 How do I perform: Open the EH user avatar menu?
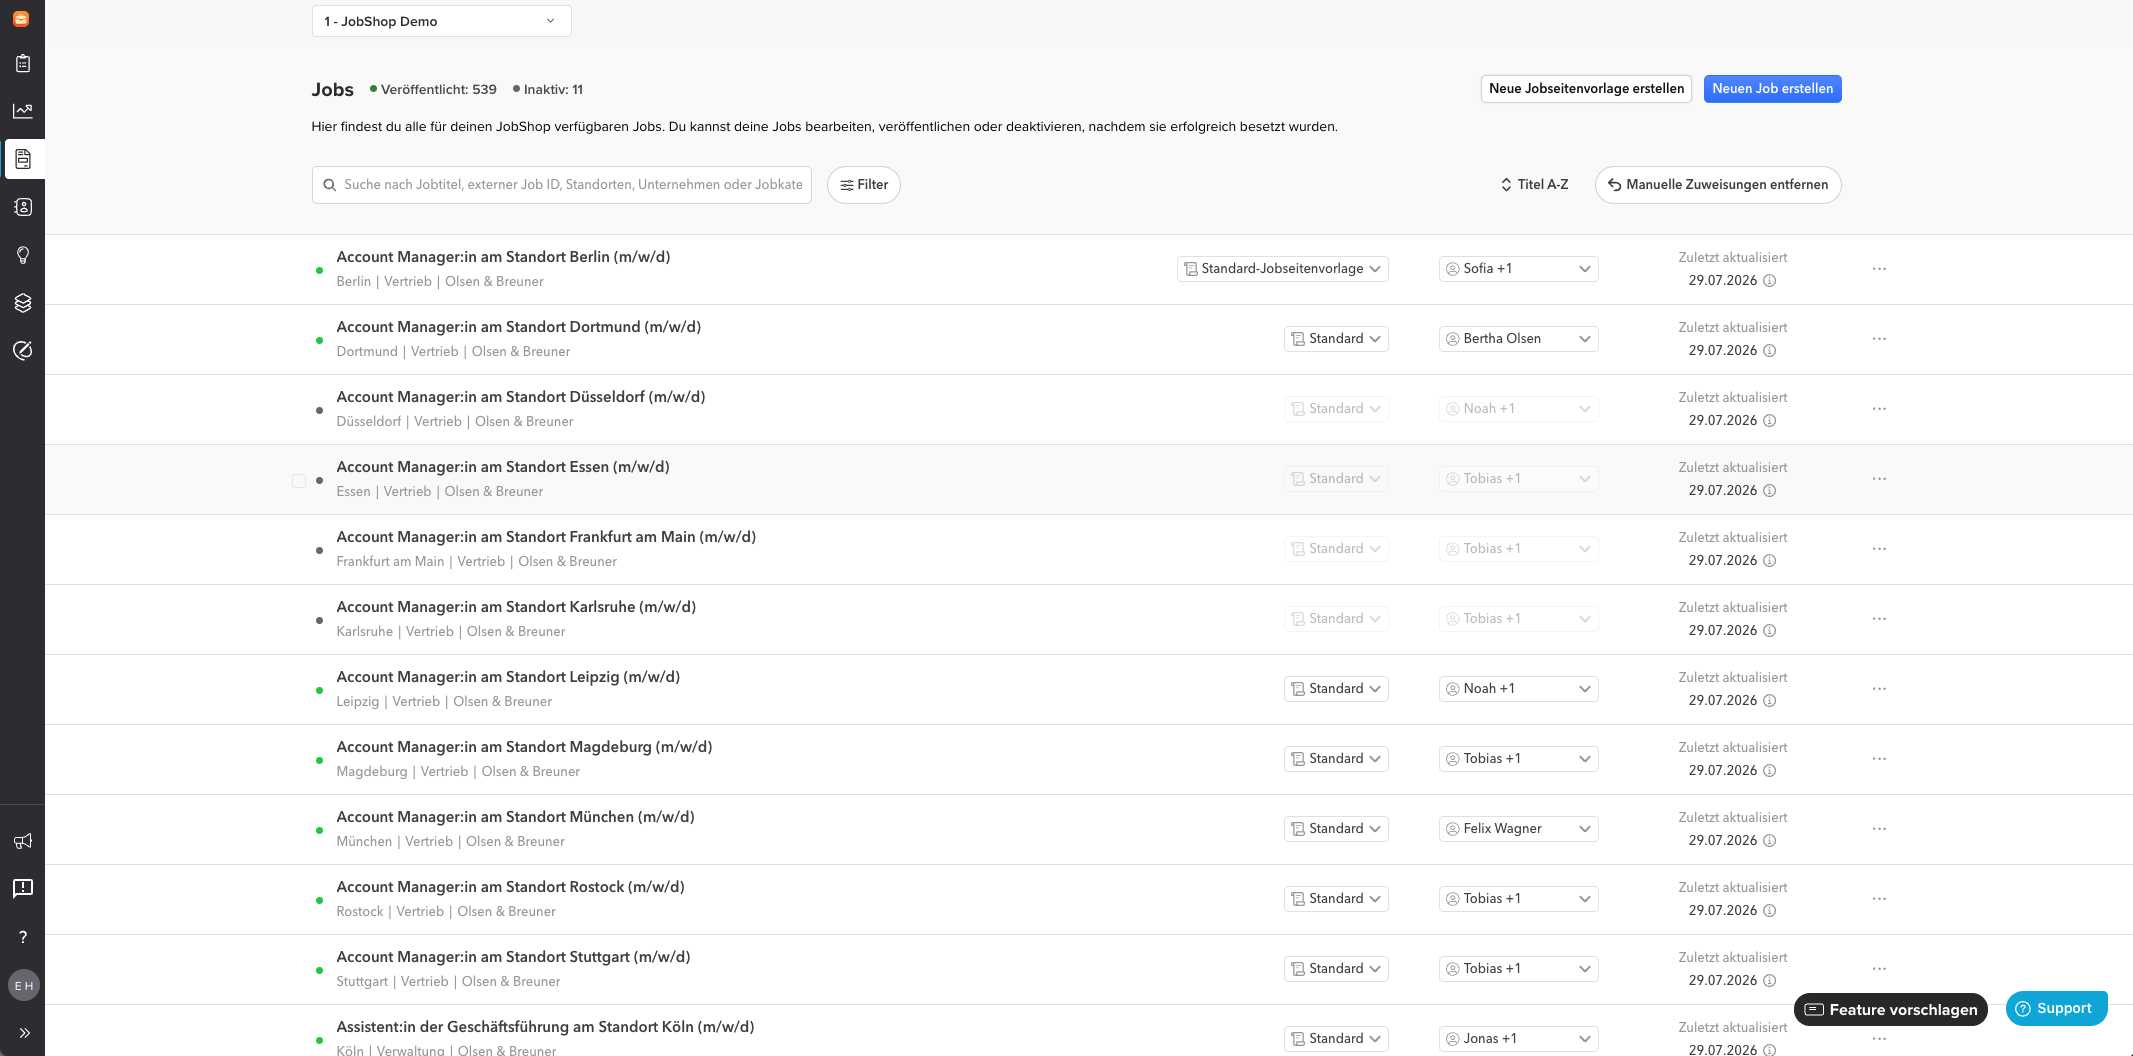(23, 985)
